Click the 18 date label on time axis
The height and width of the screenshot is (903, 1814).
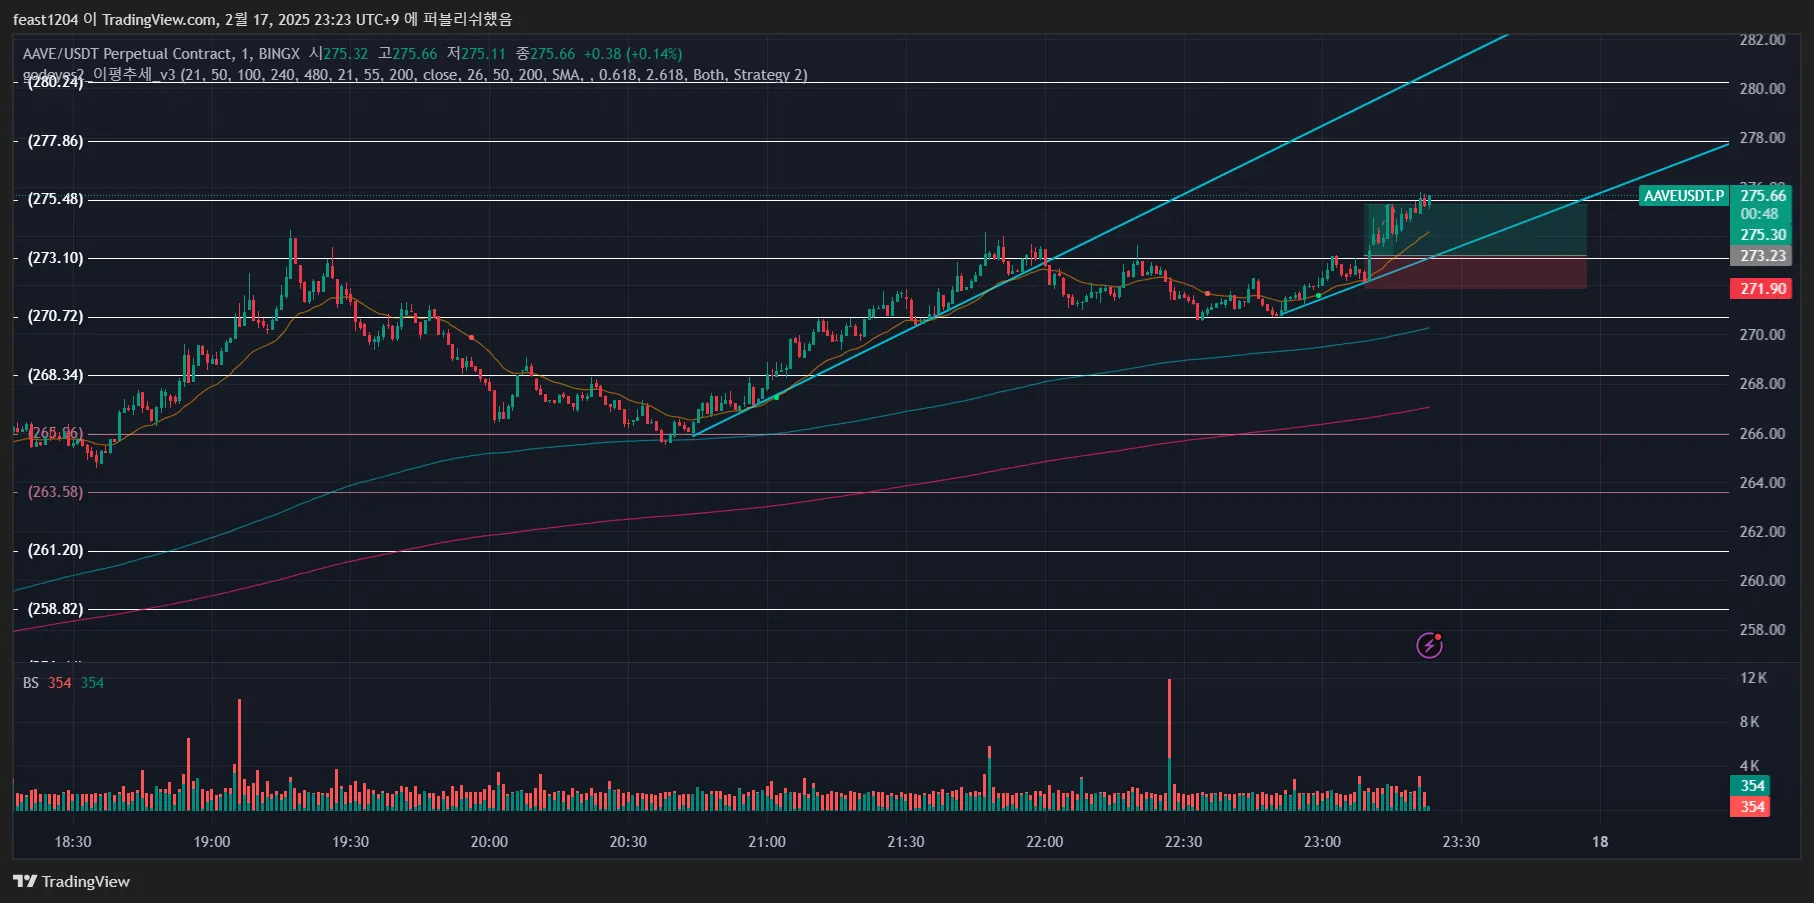click(x=1600, y=842)
